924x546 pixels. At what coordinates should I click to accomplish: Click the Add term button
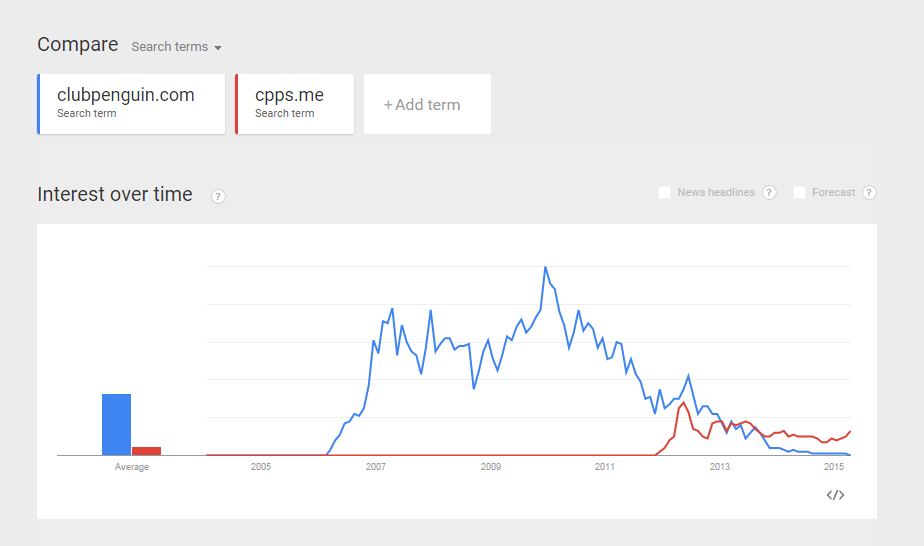pyautogui.click(x=427, y=104)
